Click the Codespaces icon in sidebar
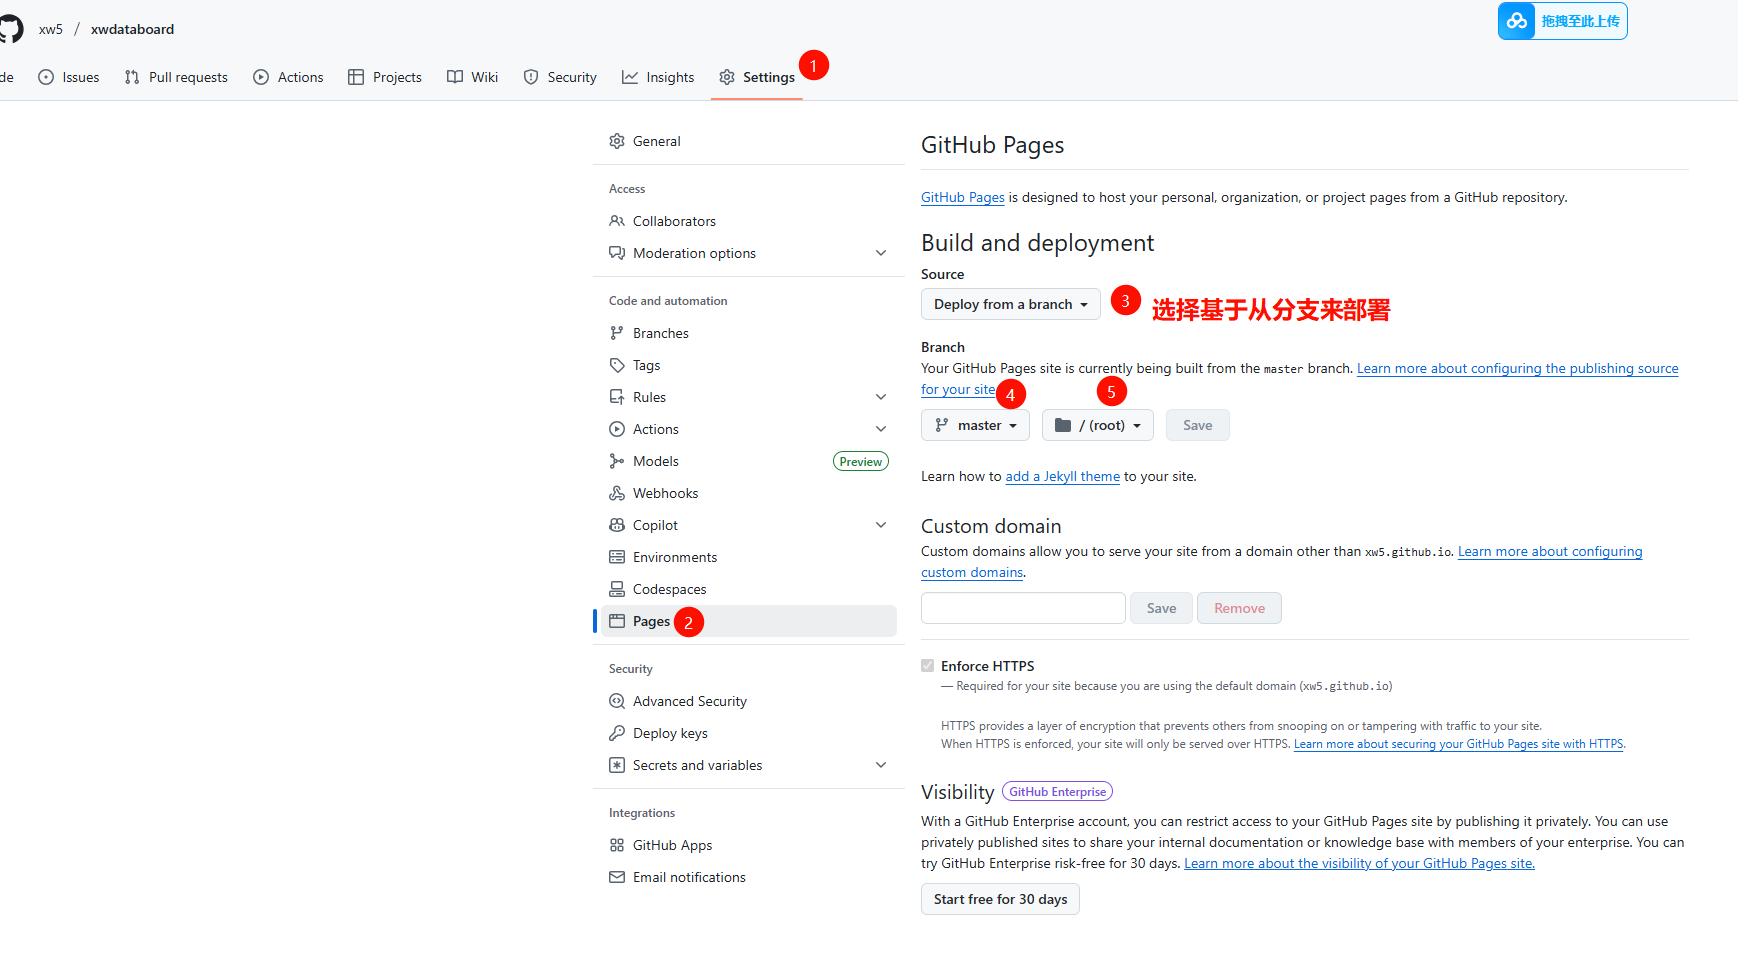 (617, 589)
